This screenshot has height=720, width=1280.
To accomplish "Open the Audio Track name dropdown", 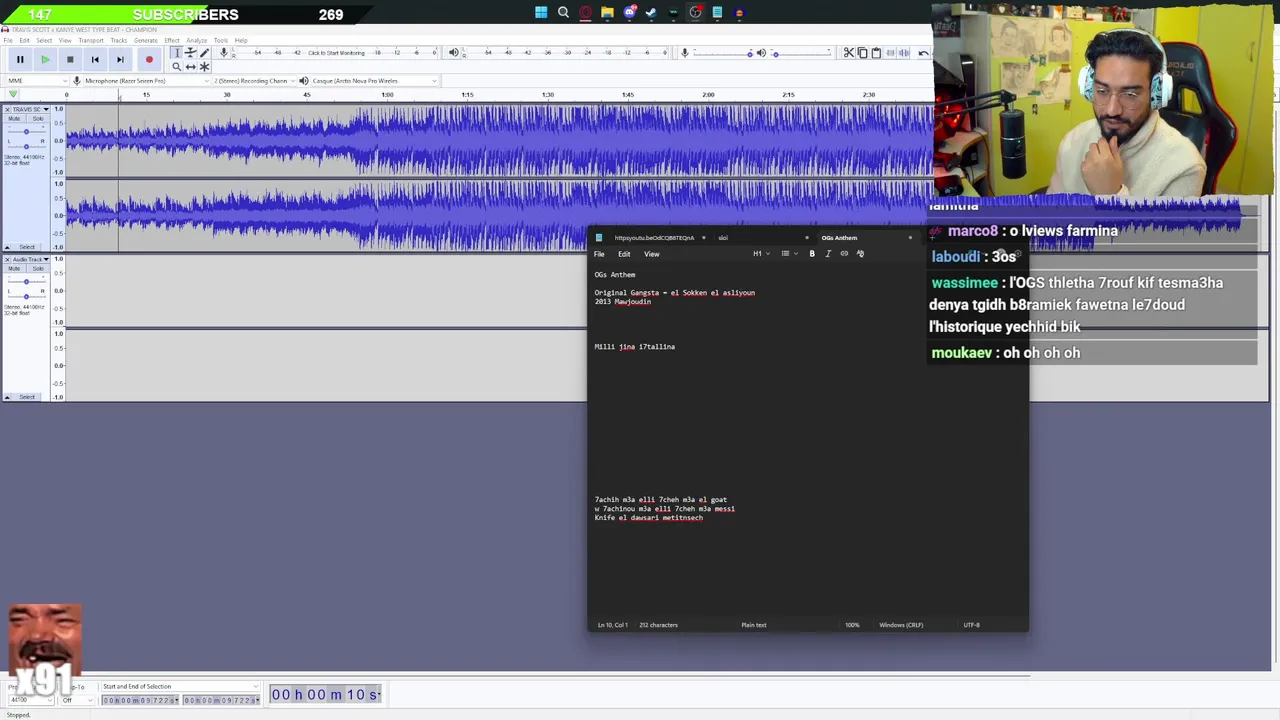I will tap(31, 259).
